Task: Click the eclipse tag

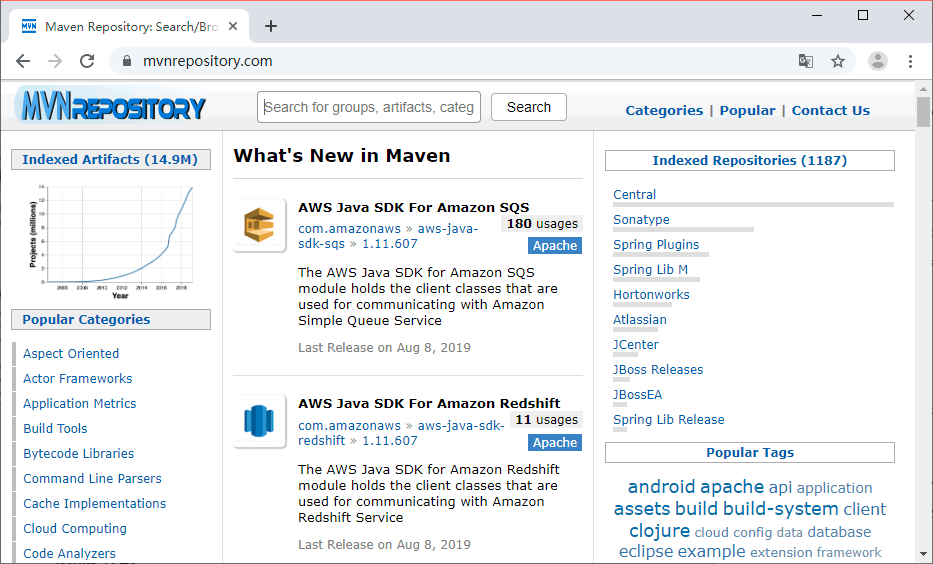Action: pyautogui.click(x=646, y=552)
